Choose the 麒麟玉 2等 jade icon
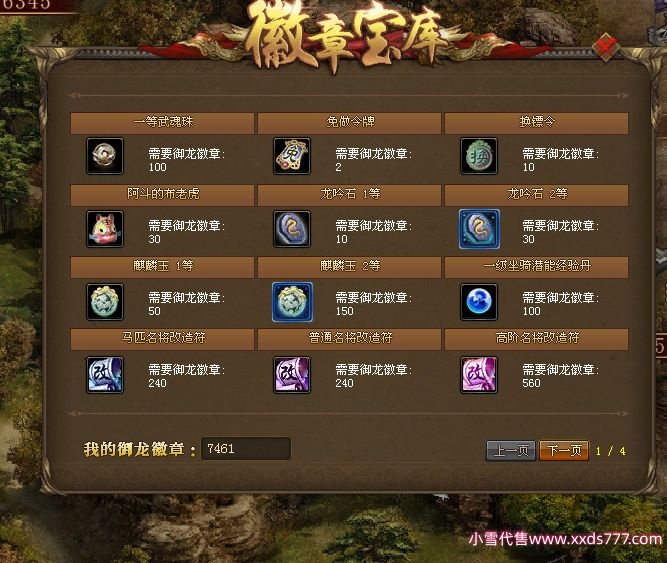The height and width of the screenshot is (563, 667). tap(292, 301)
